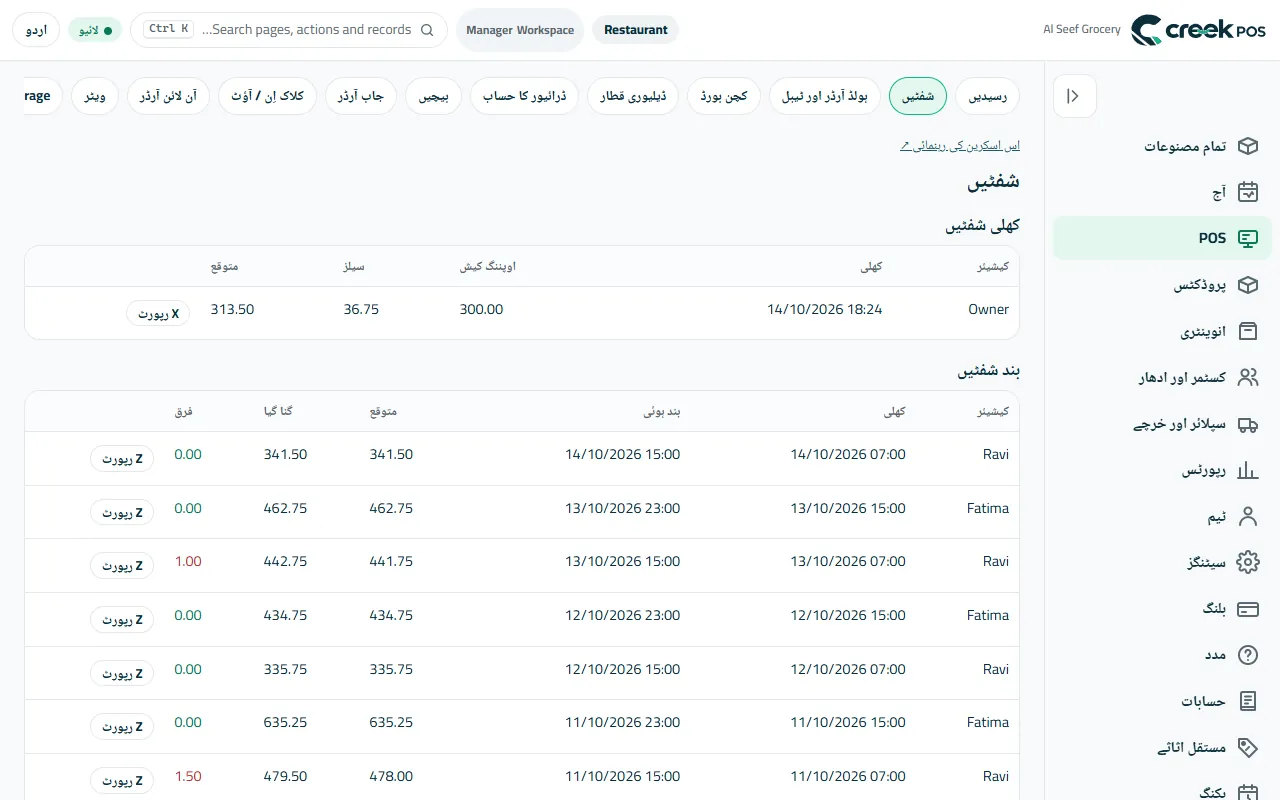Open the ڈیلیوری قطار tab
1280x800 pixels.
(633, 96)
